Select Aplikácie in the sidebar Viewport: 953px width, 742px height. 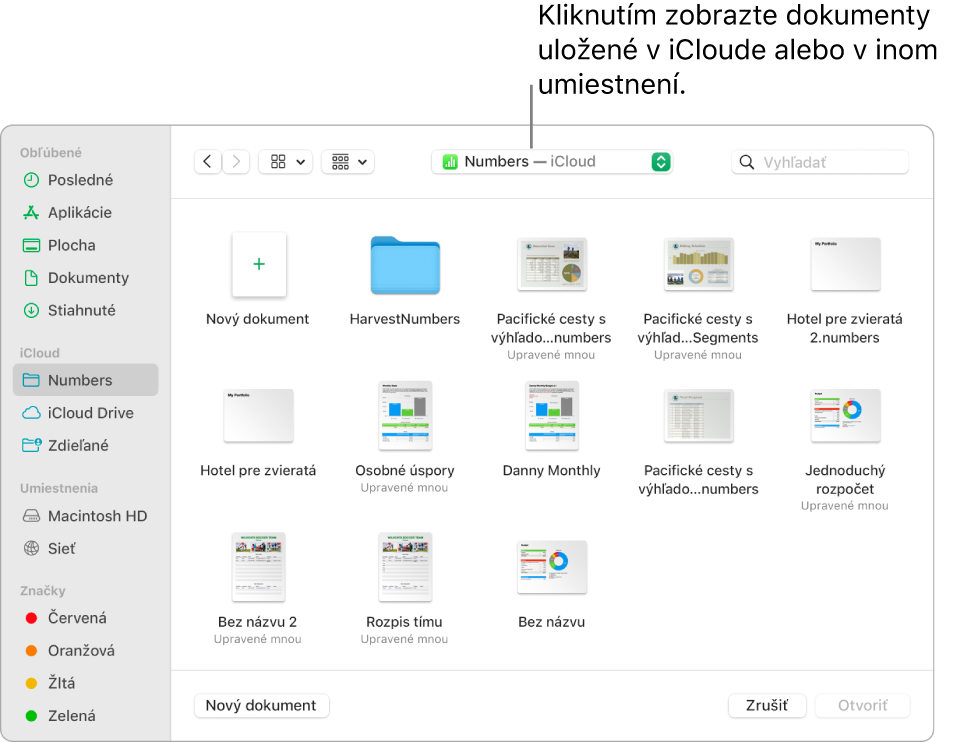point(86,213)
